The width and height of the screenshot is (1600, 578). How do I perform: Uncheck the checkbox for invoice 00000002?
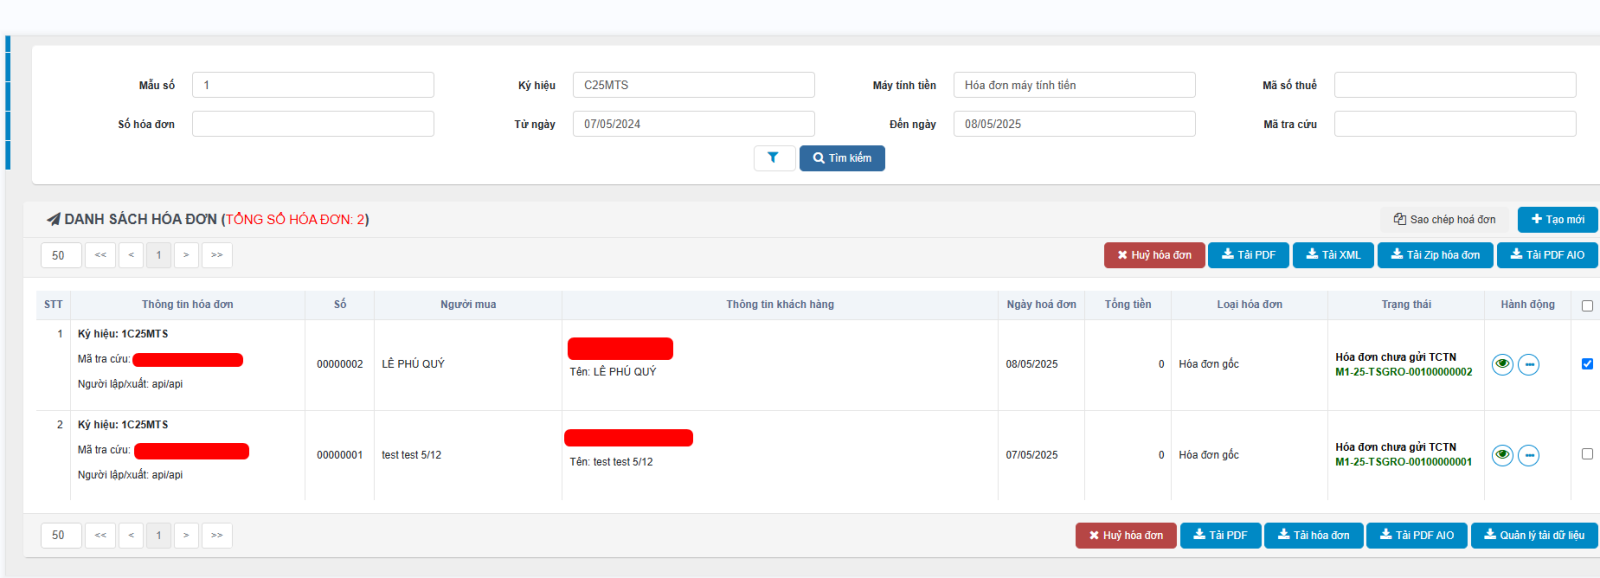[x=1587, y=364]
